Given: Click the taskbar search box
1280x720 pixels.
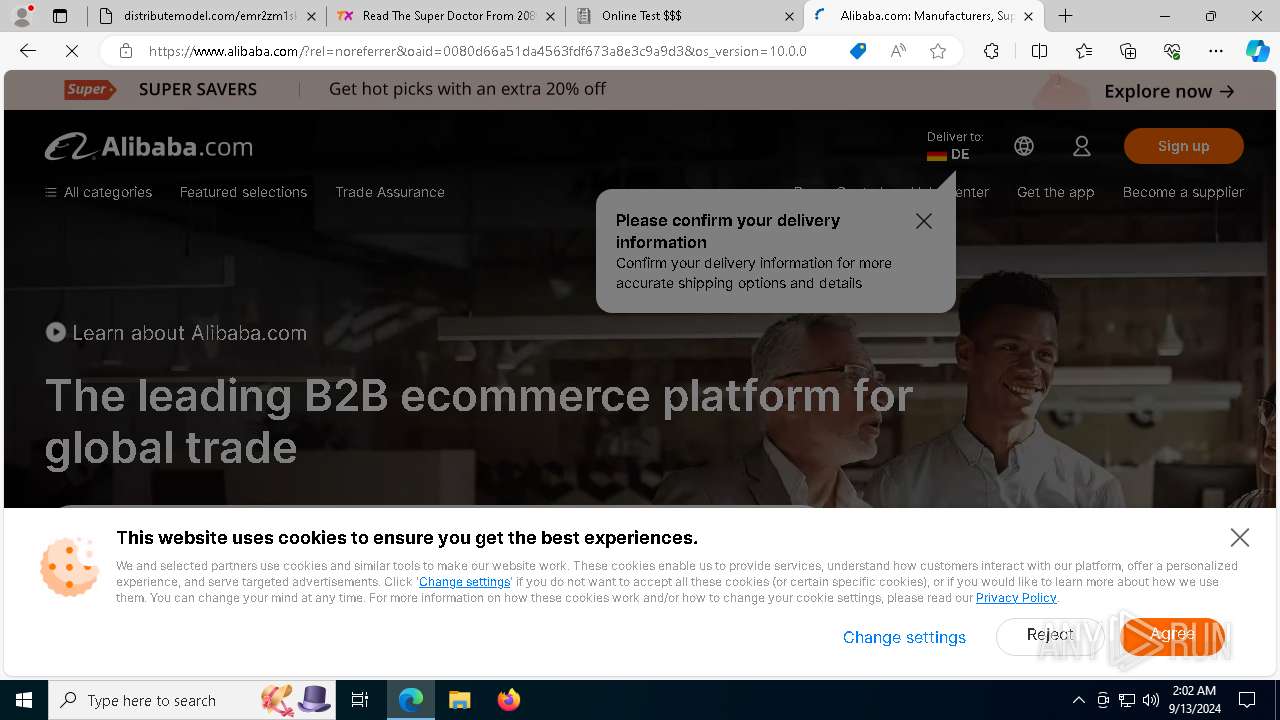Looking at the screenshot, I should click(x=192, y=700).
